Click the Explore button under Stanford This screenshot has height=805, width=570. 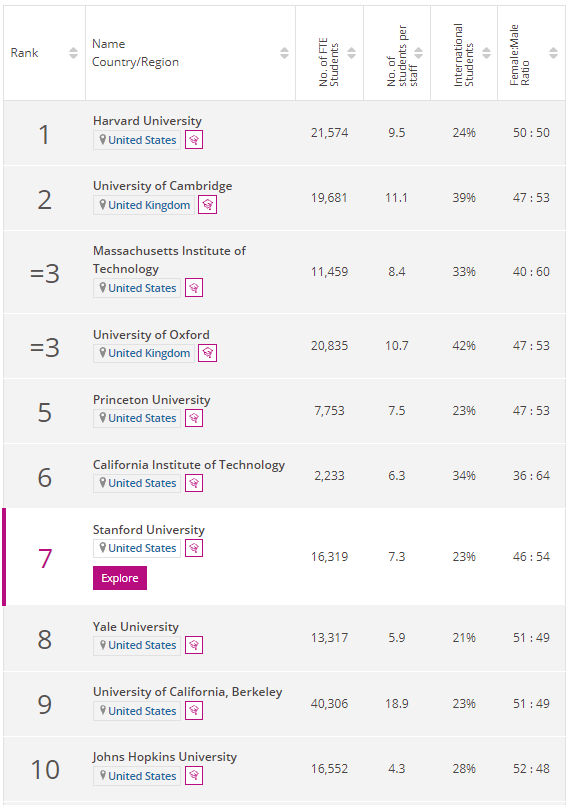pyautogui.click(x=120, y=578)
